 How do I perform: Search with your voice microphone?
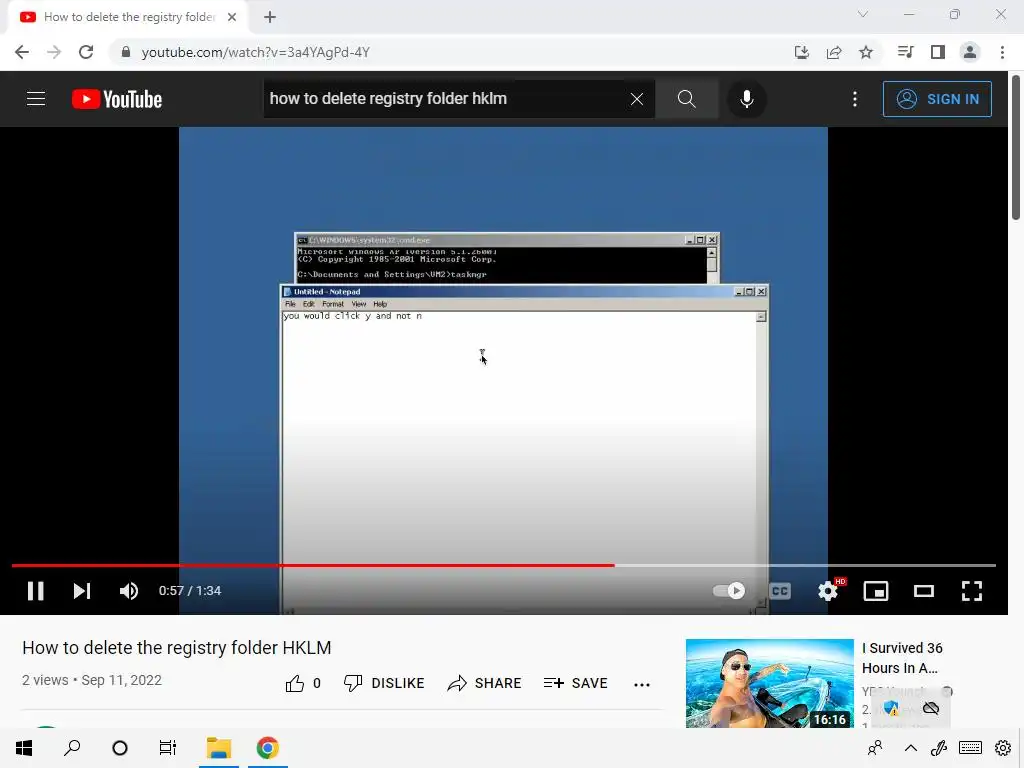(x=746, y=99)
